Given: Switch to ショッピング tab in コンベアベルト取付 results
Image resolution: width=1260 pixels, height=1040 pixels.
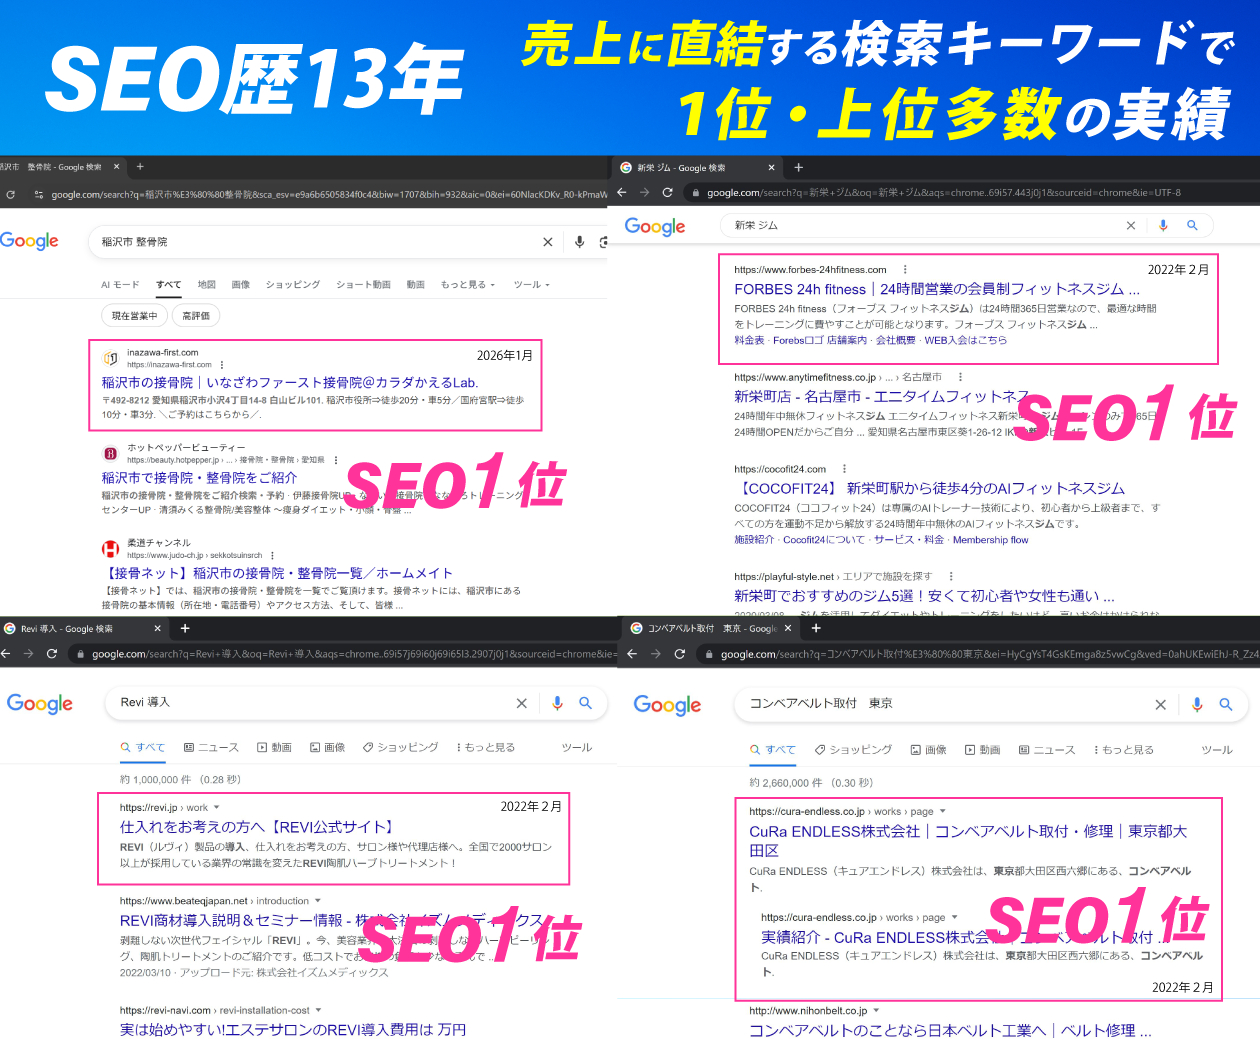Looking at the screenshot, I should click(x=853, y=749).
